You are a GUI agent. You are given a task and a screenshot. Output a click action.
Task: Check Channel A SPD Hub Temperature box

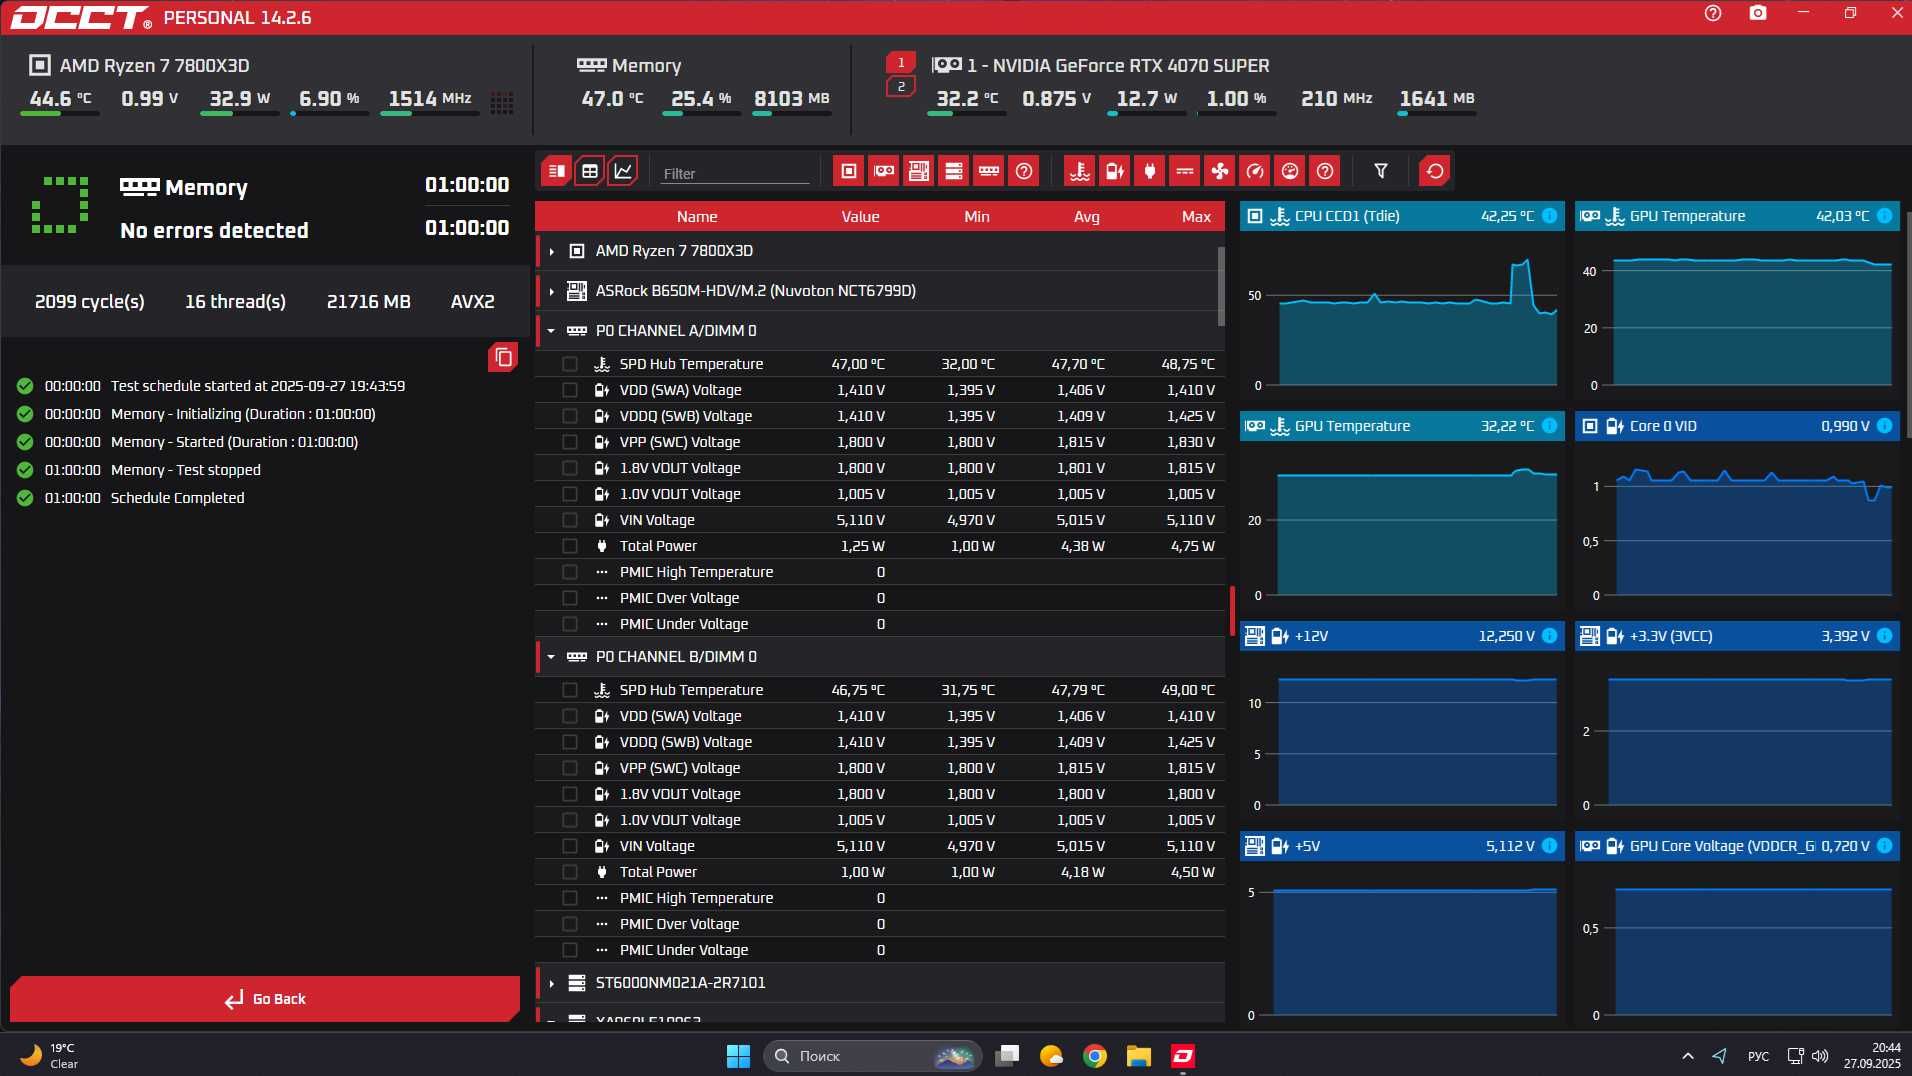(570, 364)
